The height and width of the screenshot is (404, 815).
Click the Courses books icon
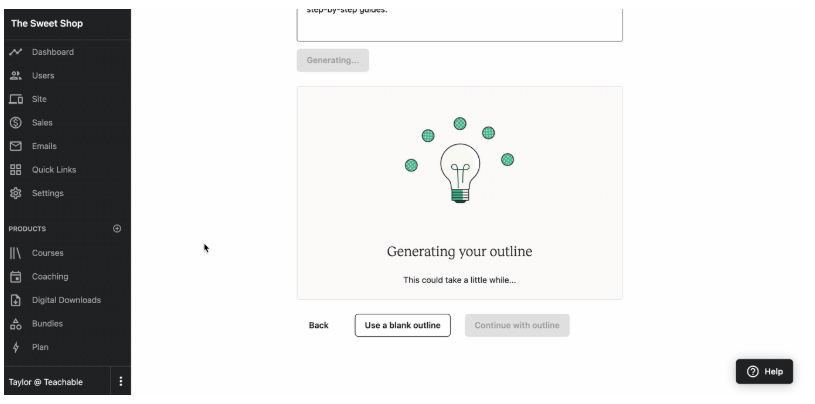(x=16, y=253)
